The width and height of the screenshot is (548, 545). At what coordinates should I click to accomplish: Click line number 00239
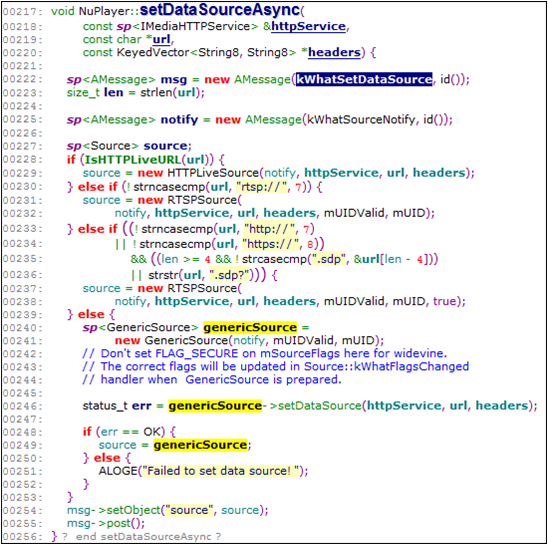pos(22,315)
